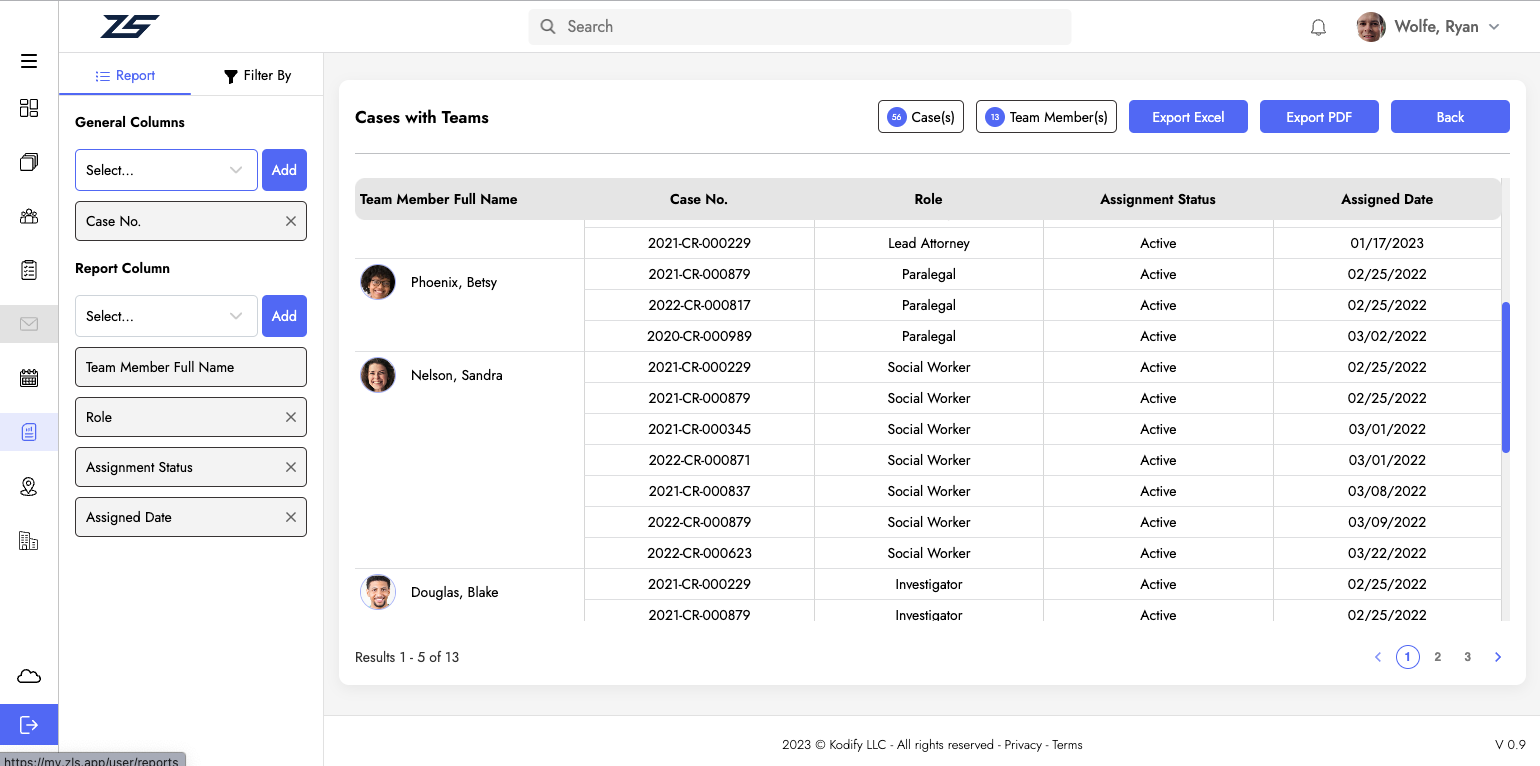Screen dimensions: 1540x766
Task: Switch to the Filter By tab
Action: pos(257,75)
